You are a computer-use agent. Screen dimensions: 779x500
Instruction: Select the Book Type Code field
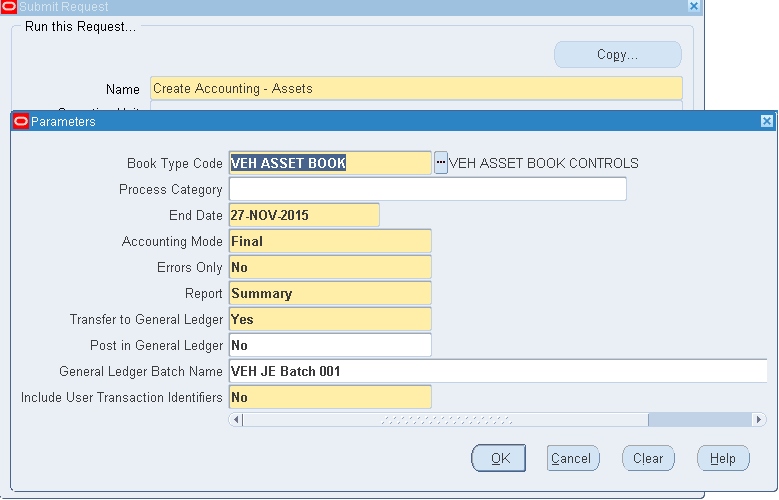[330, 163]
